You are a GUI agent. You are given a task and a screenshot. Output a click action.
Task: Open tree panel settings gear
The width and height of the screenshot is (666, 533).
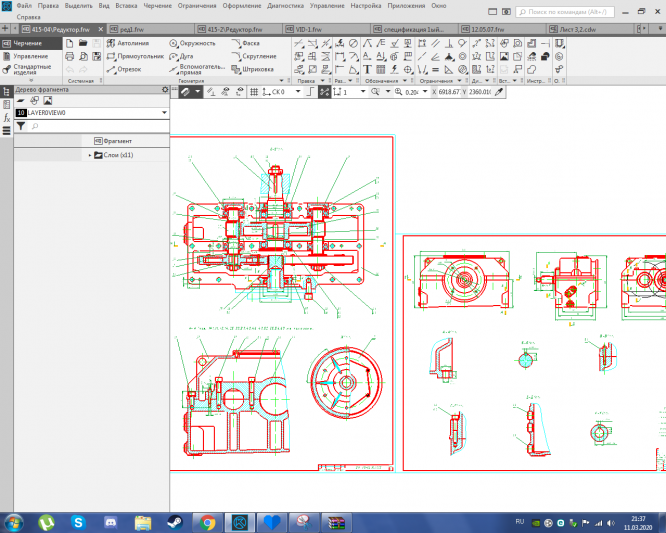tap(165, 90)
